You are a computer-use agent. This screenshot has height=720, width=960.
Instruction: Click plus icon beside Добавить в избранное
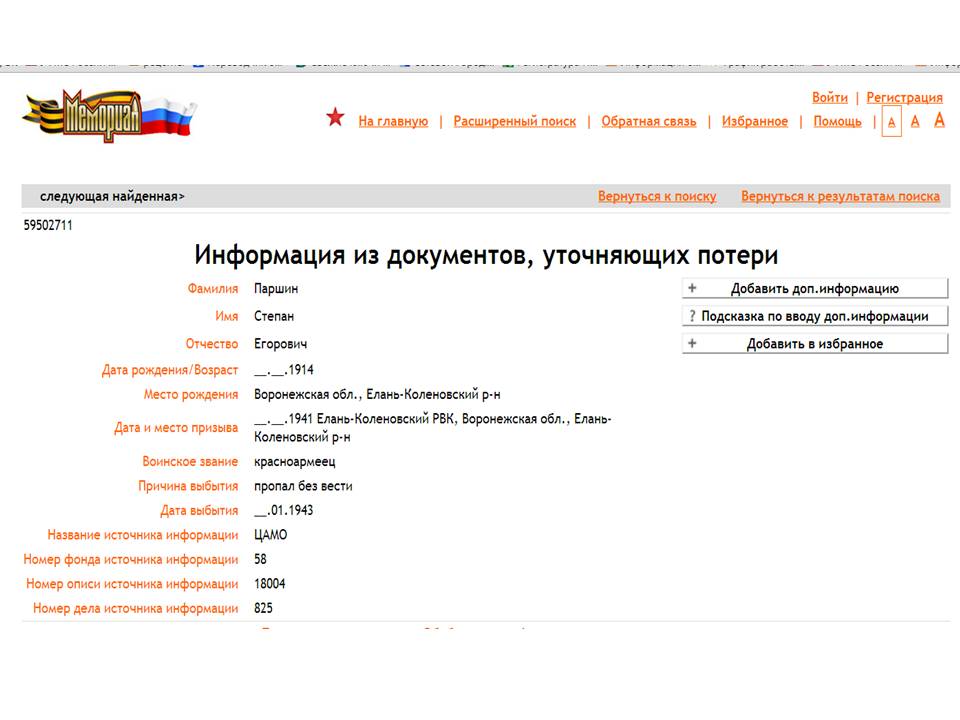click(x=691, y=344)
